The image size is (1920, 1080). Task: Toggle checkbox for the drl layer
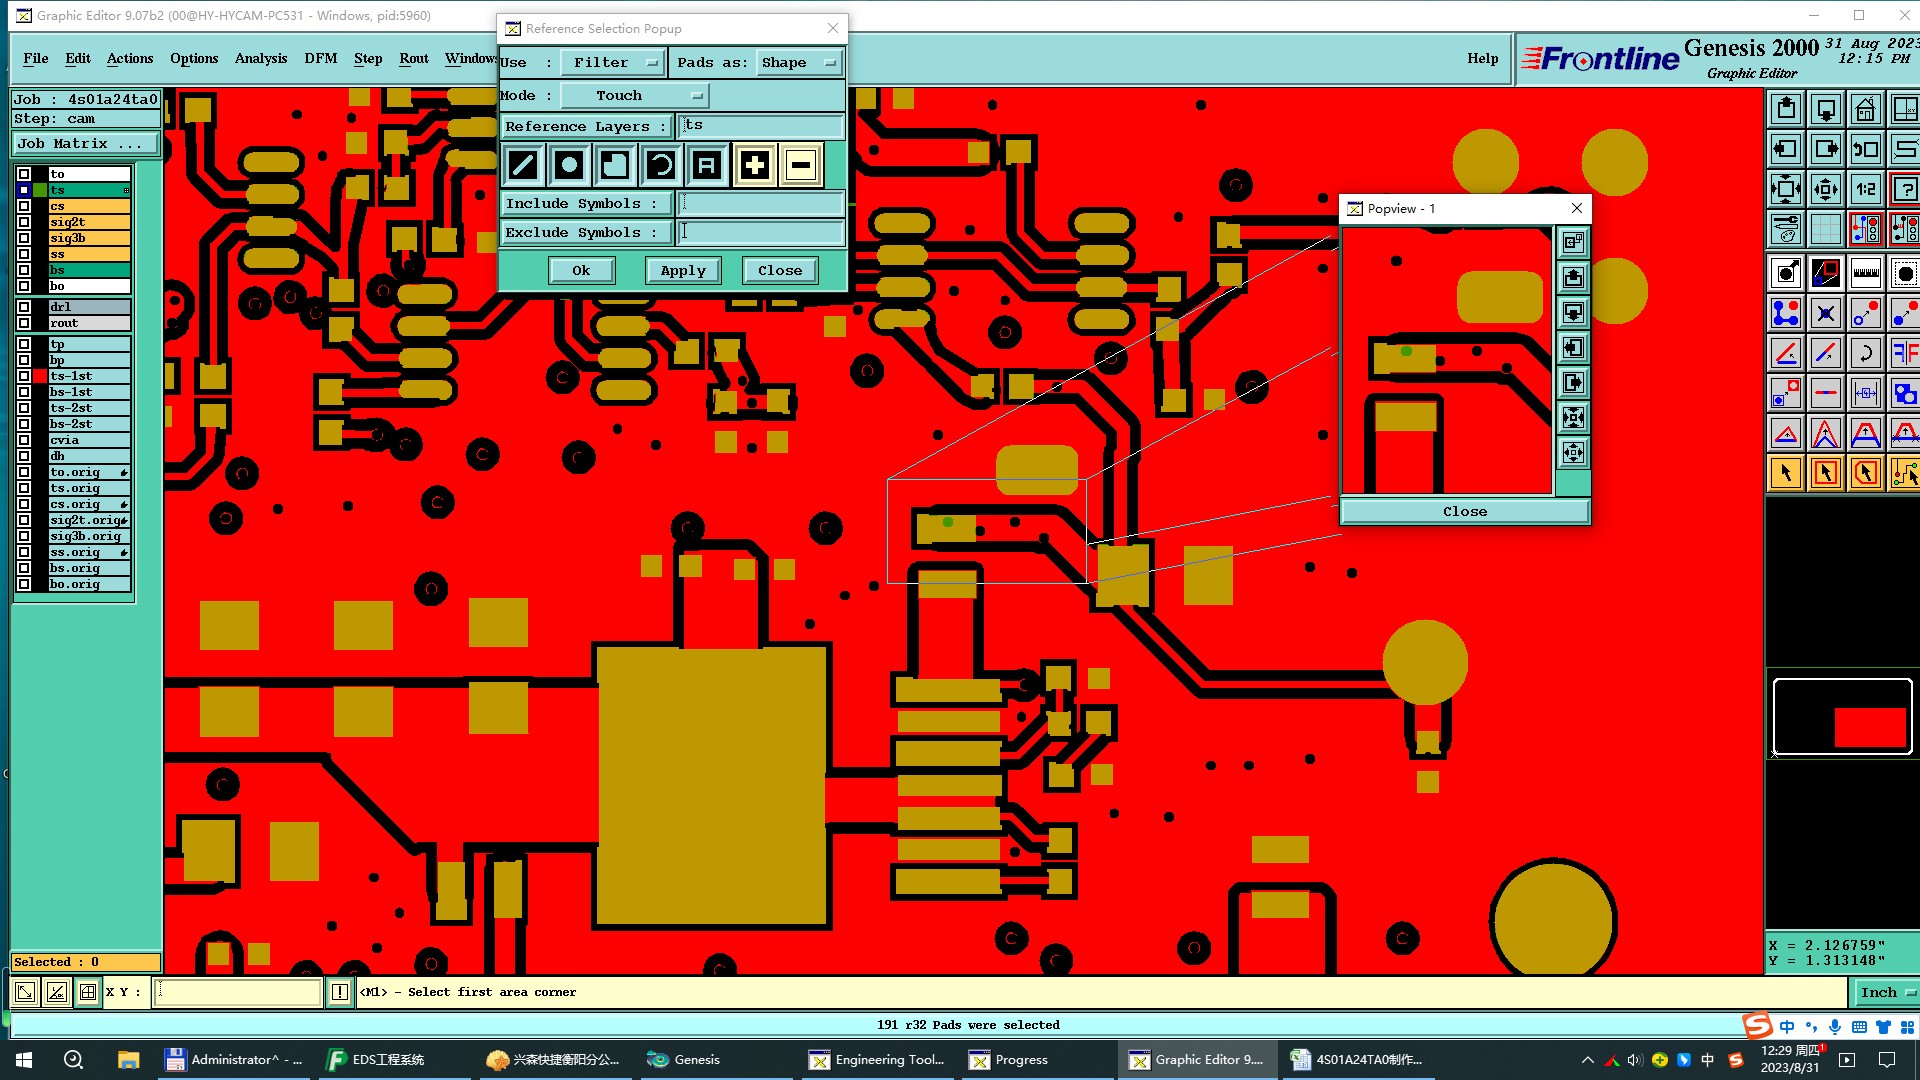coord(24,307)
